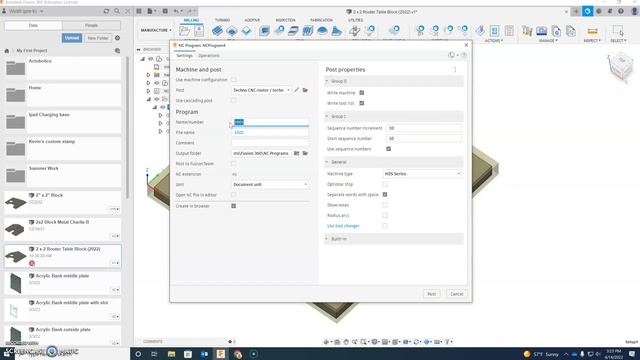The width and height of the screenshot is (640, 360).
Task: Collapse the General group
Action: click(x=327, y=162)
